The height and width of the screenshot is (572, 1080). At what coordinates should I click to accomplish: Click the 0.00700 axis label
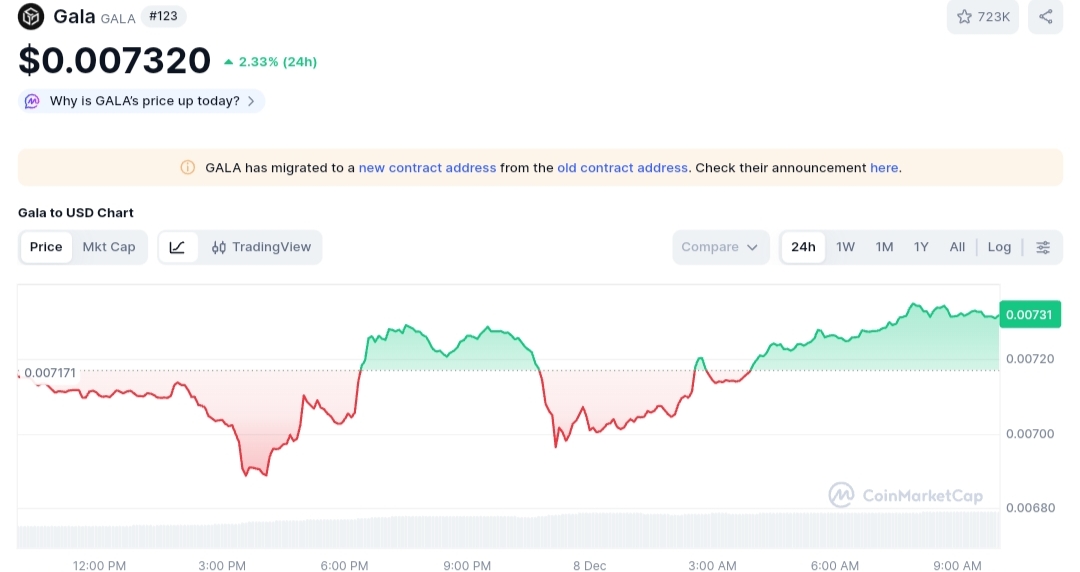click(1030, 433)
